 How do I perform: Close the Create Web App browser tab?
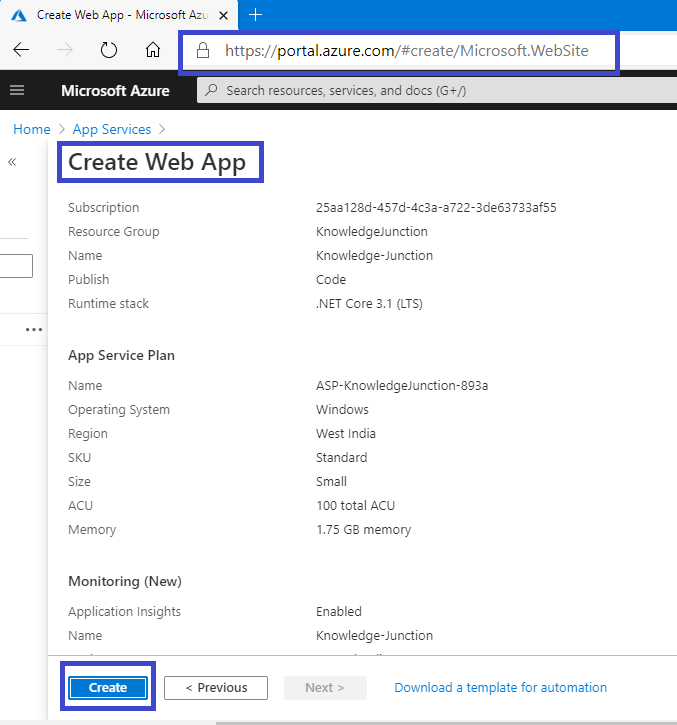223,15
